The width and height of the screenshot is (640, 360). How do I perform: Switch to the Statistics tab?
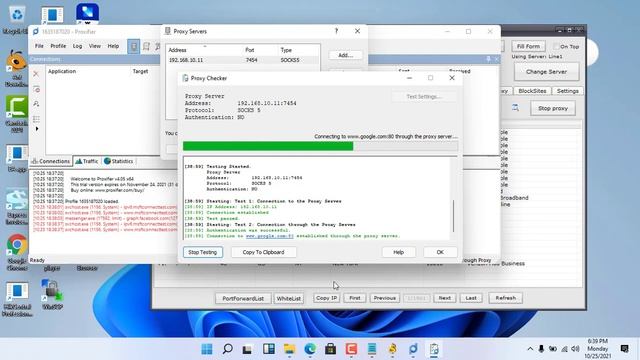click(x=118, y=161)
